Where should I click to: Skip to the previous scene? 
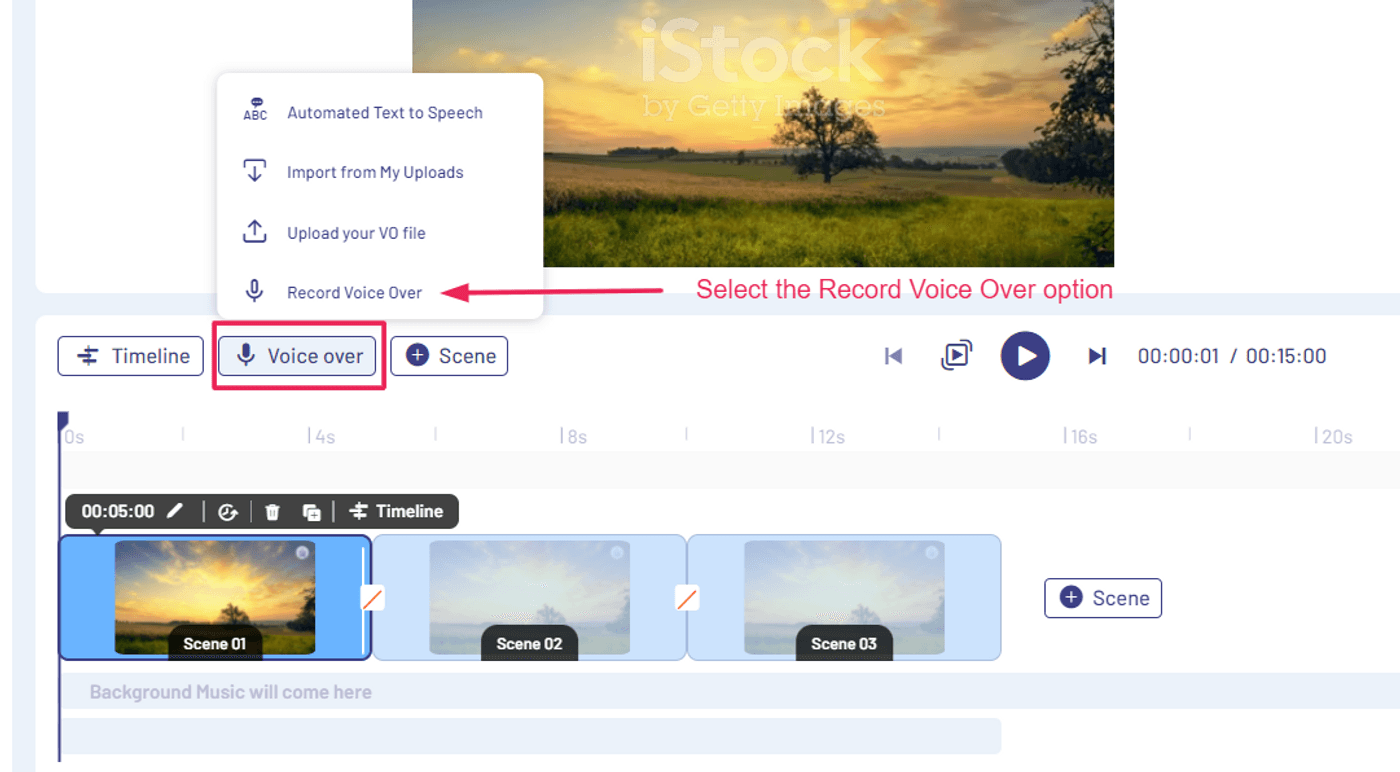tap(894, 356)
